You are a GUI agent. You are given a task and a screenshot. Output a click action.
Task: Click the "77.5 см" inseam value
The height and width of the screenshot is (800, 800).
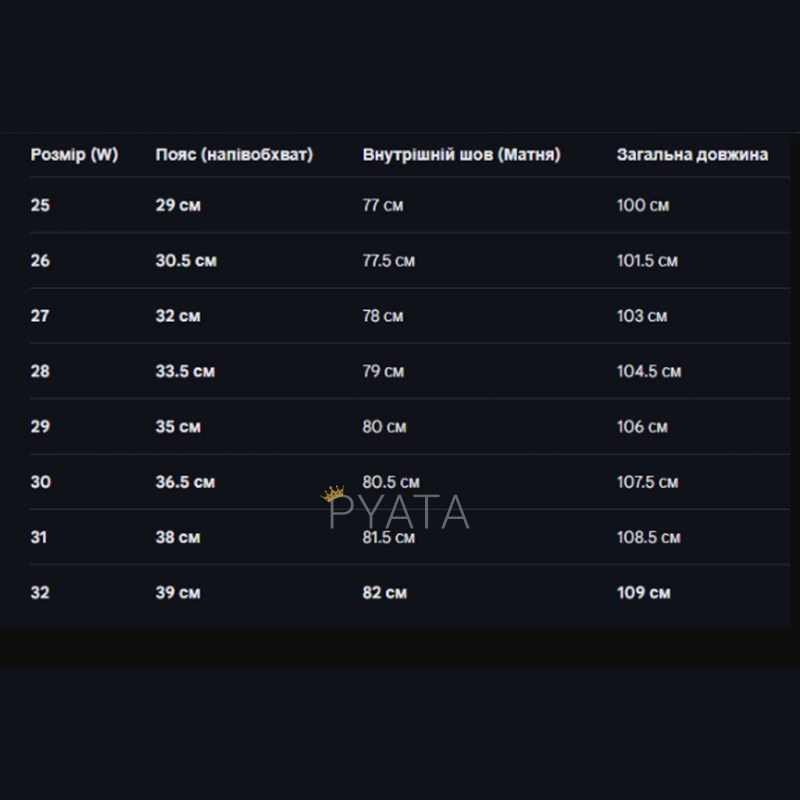388,261
